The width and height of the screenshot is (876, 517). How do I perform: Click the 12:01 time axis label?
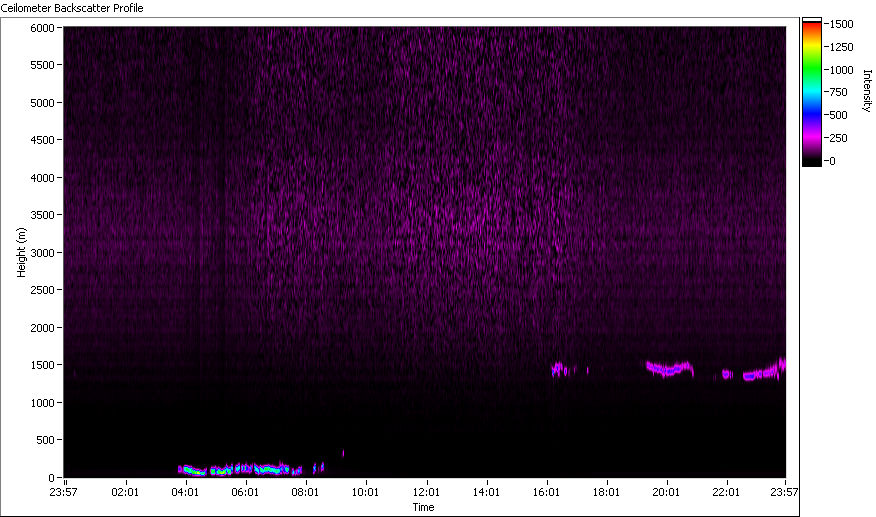click(x=426, y=492)
